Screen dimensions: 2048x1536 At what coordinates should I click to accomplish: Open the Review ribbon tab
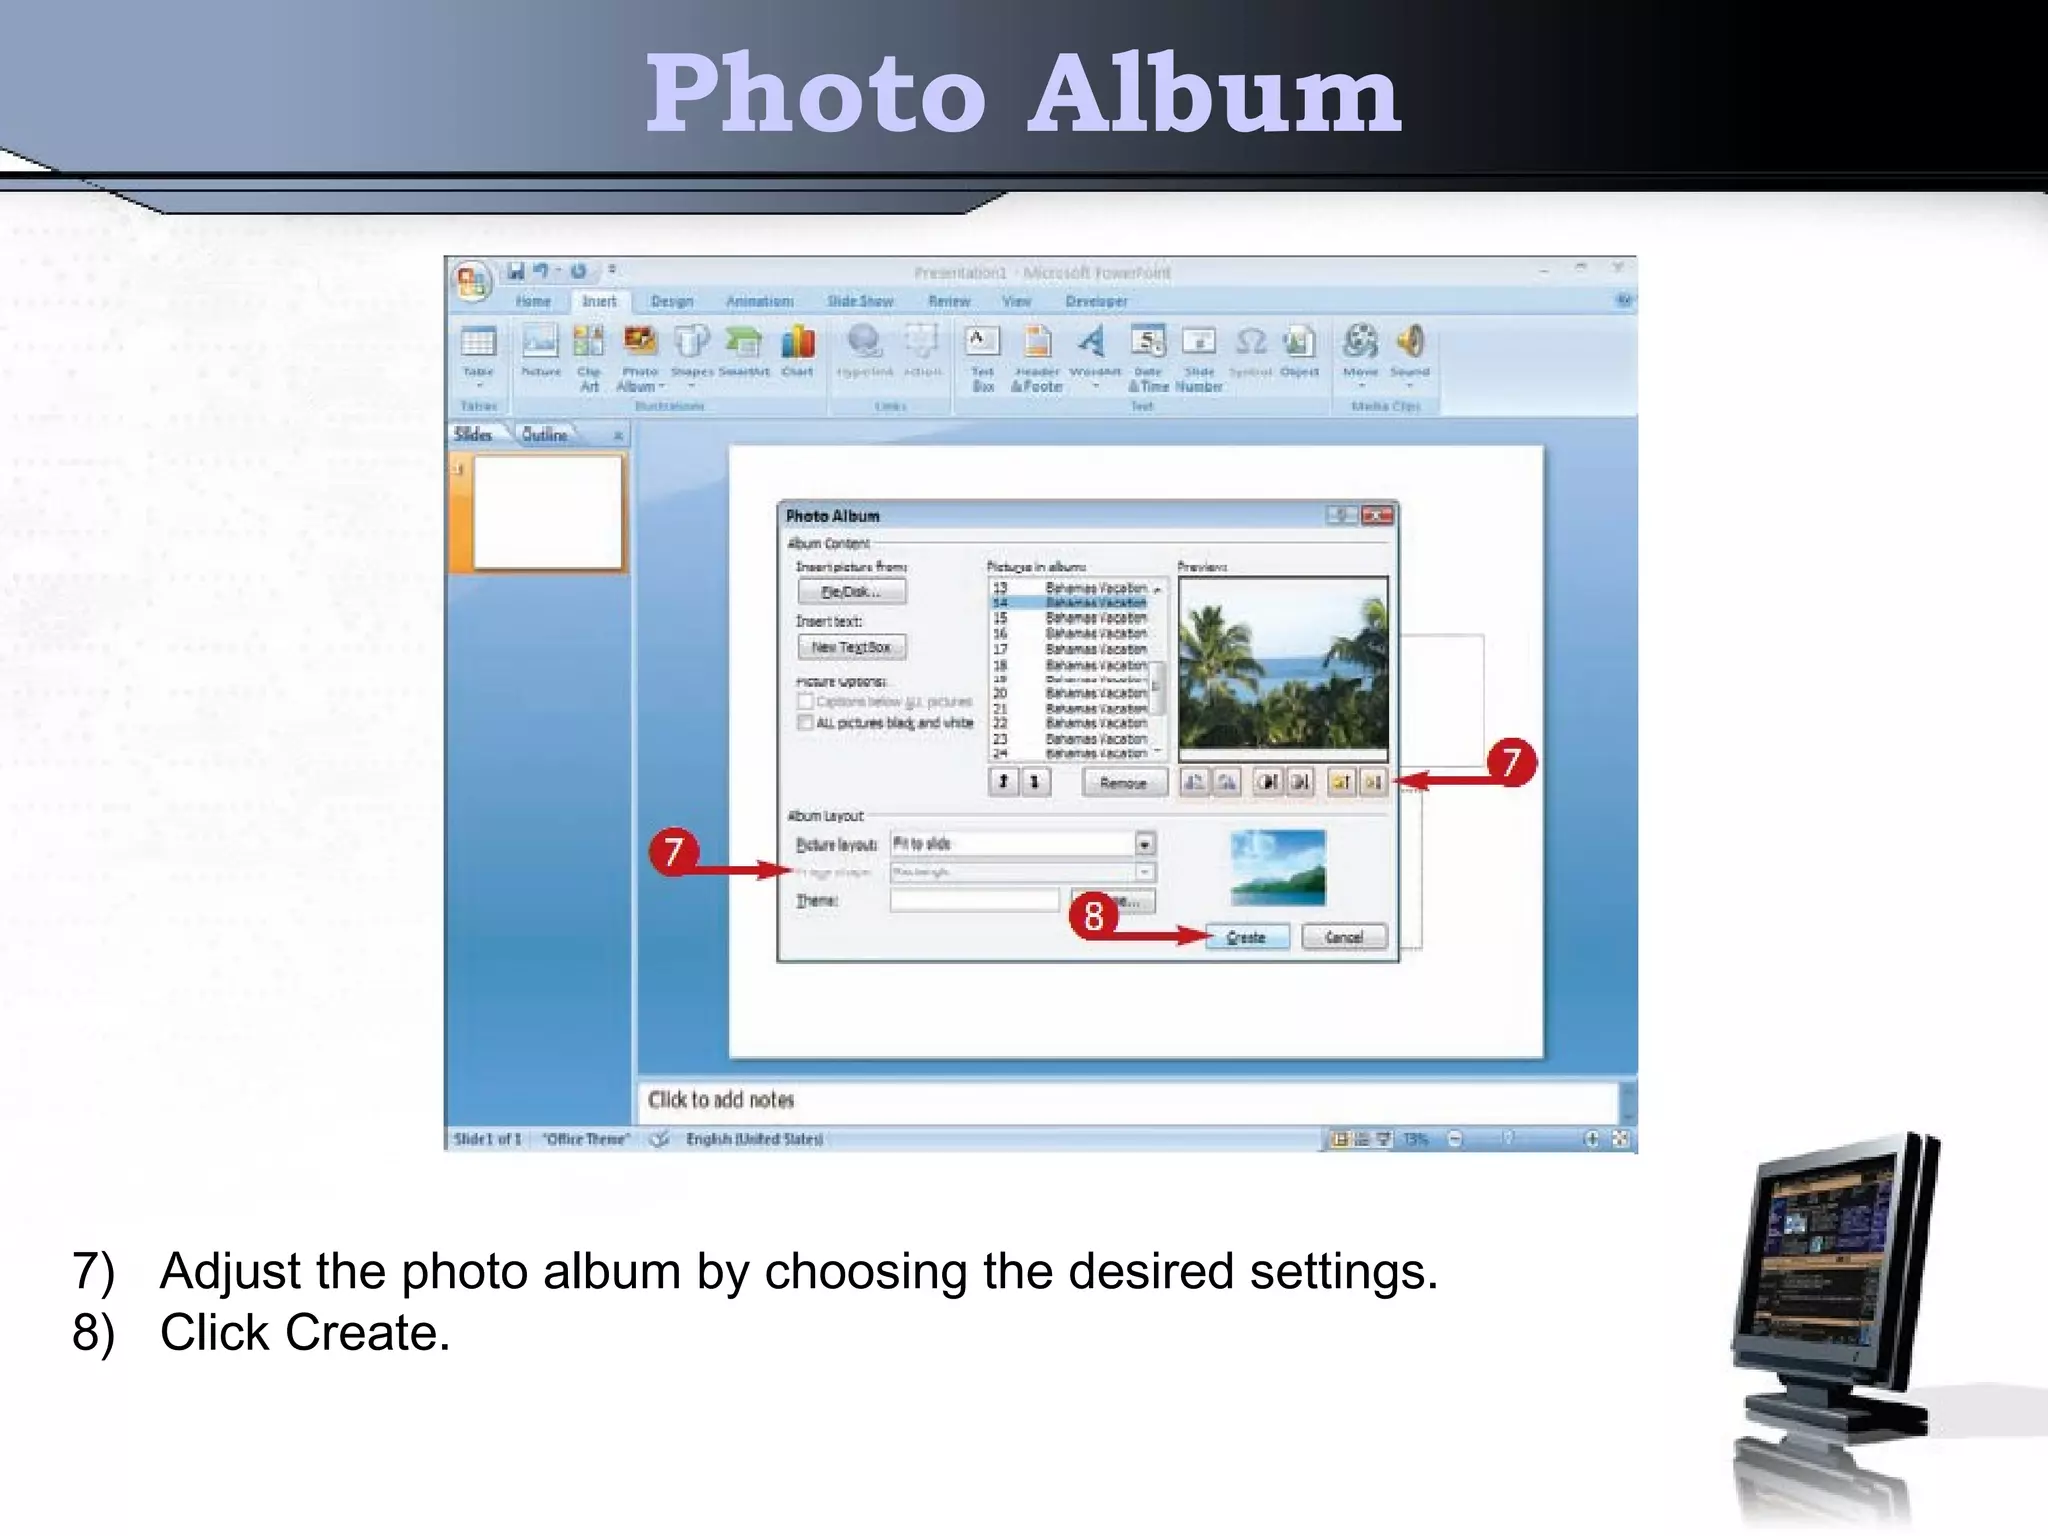tap(949, 301)
